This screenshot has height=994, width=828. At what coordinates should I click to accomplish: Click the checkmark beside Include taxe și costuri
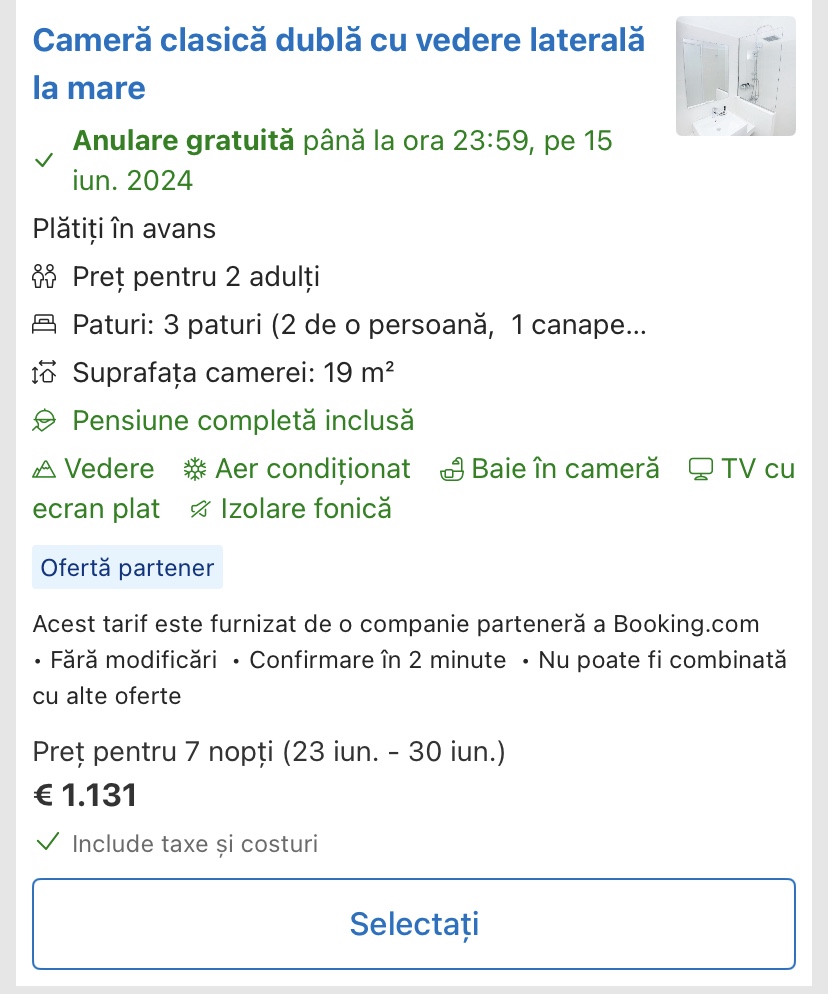click(x=46, y=843)
